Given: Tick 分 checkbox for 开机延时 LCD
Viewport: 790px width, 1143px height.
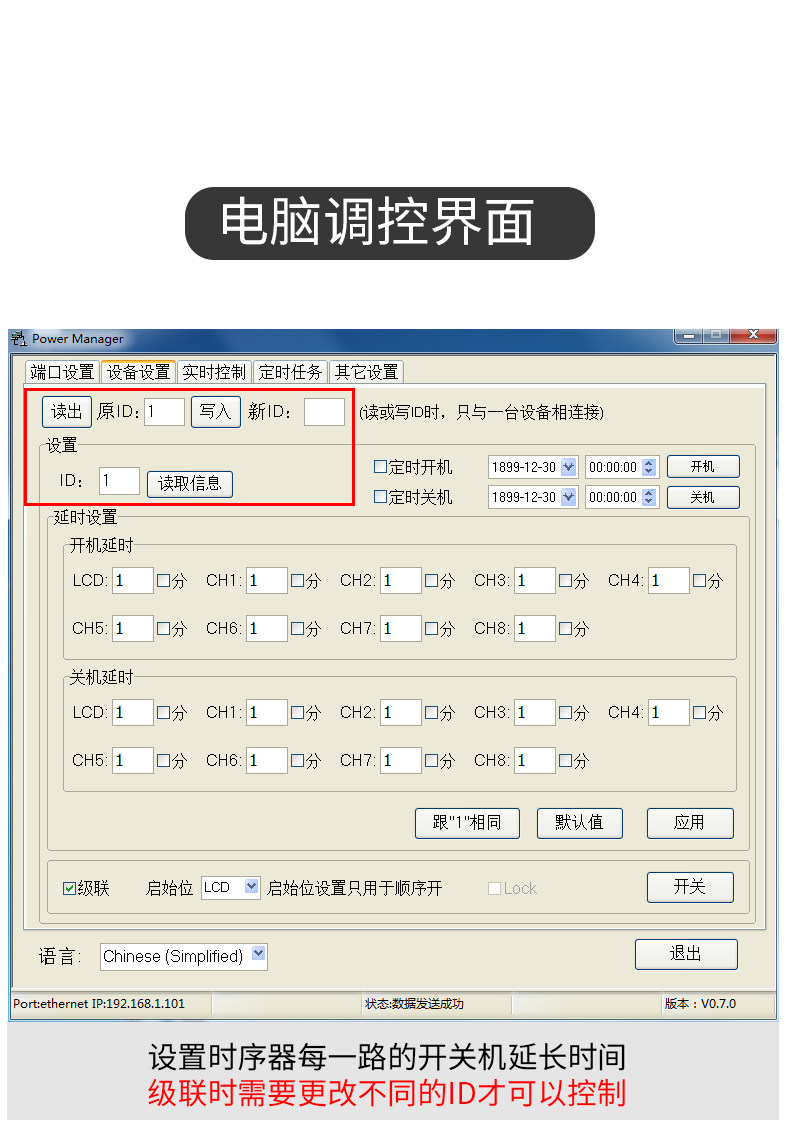Looking at the screenshot, I should click(x=163, y=580).
